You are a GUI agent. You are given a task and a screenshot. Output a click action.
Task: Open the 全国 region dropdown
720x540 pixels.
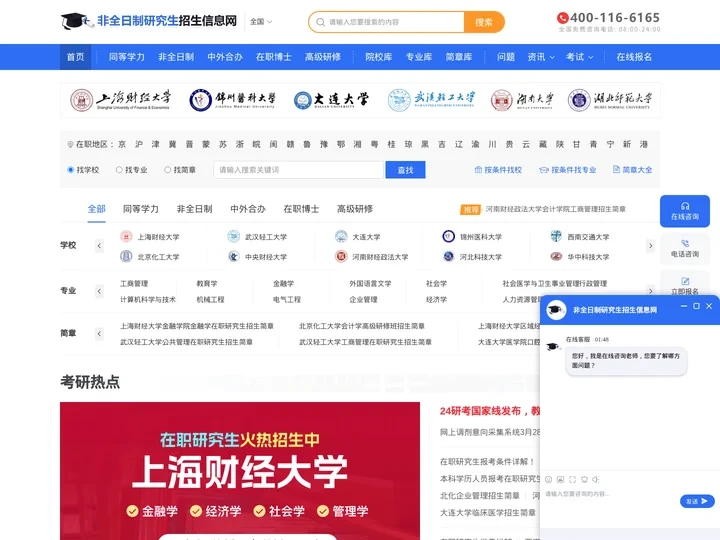point(261,22)
